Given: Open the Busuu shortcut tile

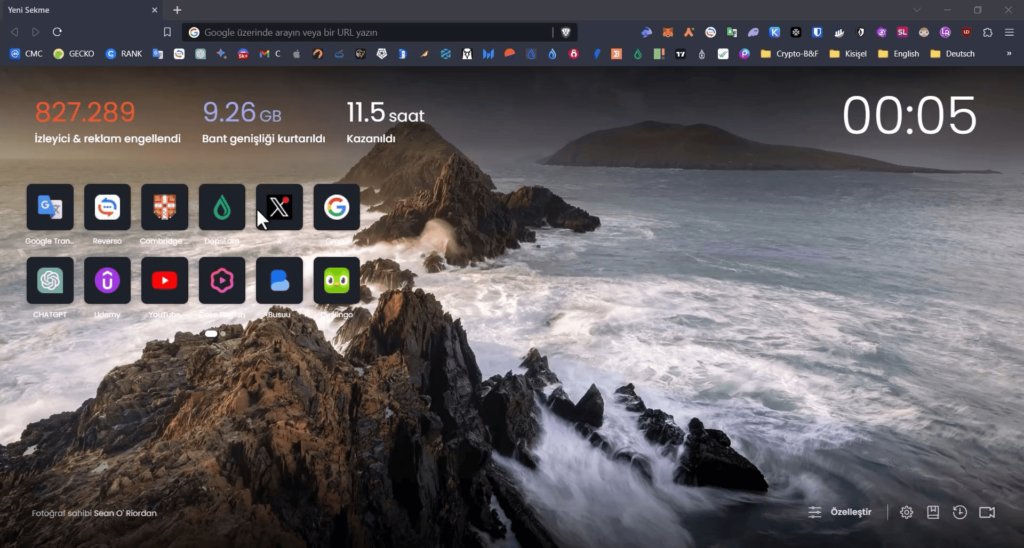Looking at the screenshot, I should pyautogui.click(x=280, y=280).
